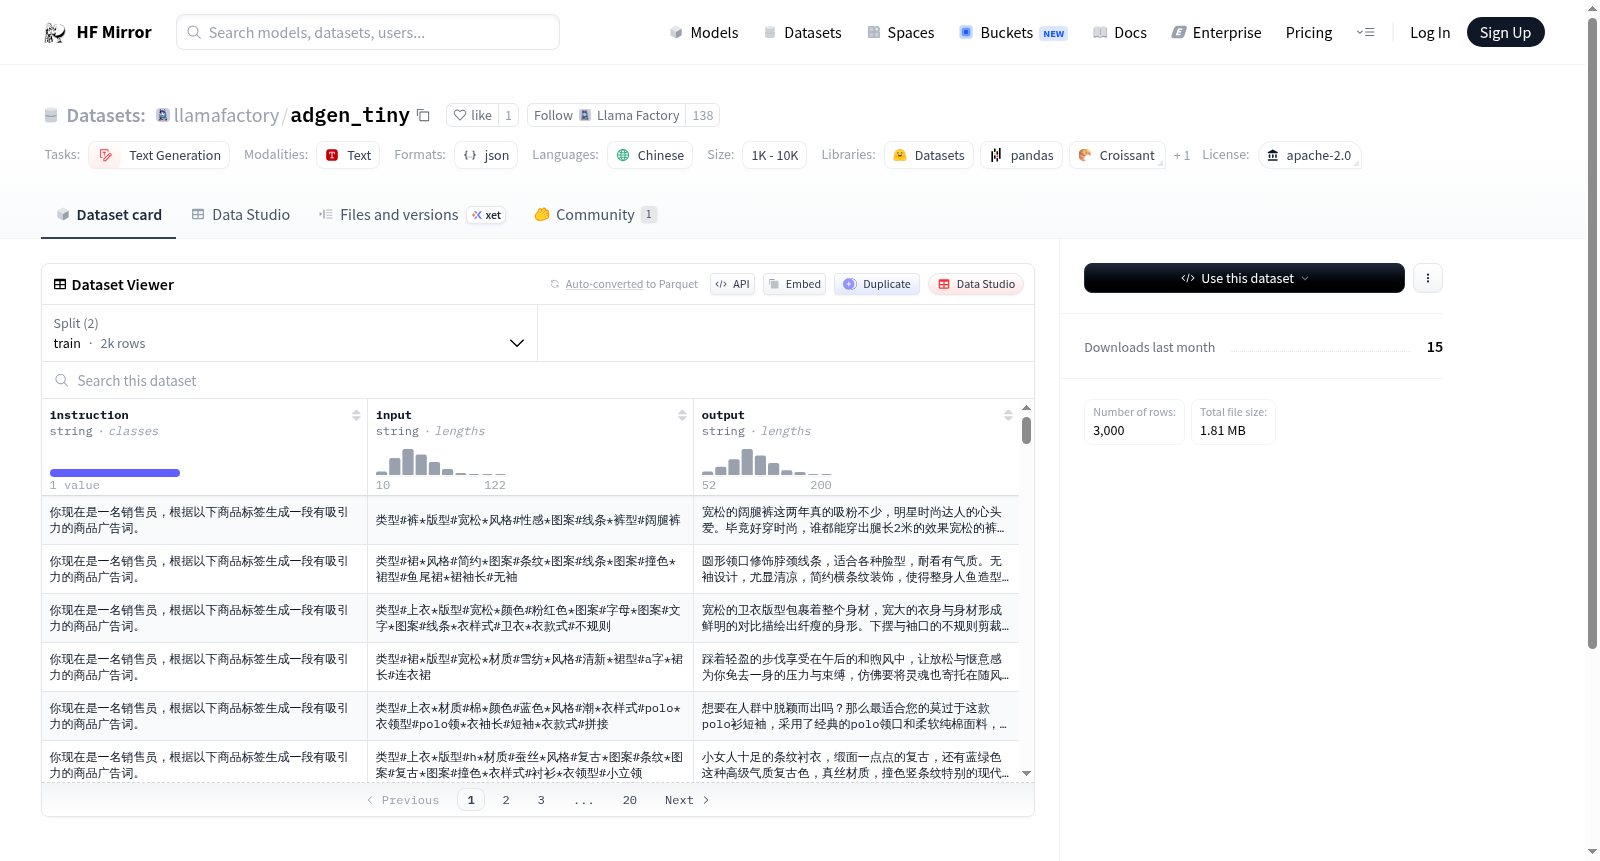Go to next page of rows
The width and height of the screenshot is (1600, 861).
(x=687, y=800)
